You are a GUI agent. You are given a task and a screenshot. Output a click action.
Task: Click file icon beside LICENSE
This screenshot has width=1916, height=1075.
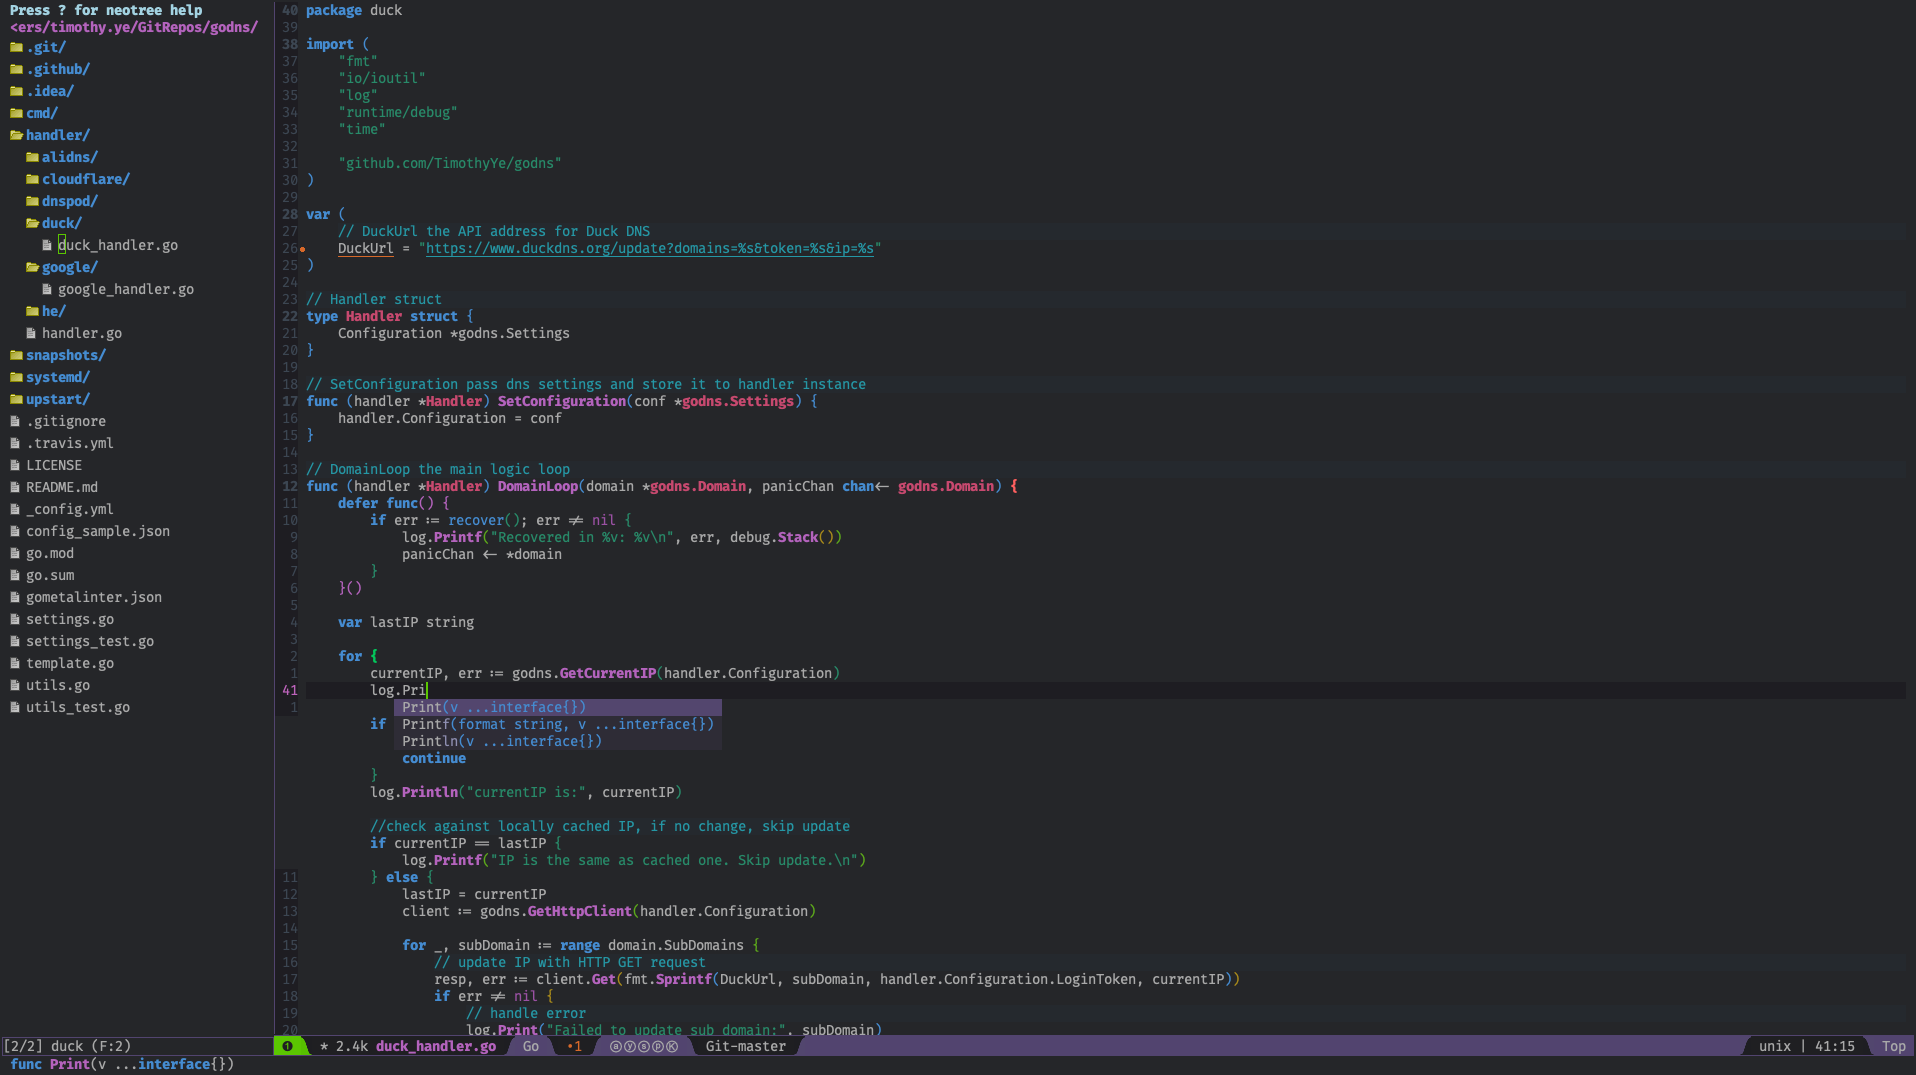click(x=15, y=465)
